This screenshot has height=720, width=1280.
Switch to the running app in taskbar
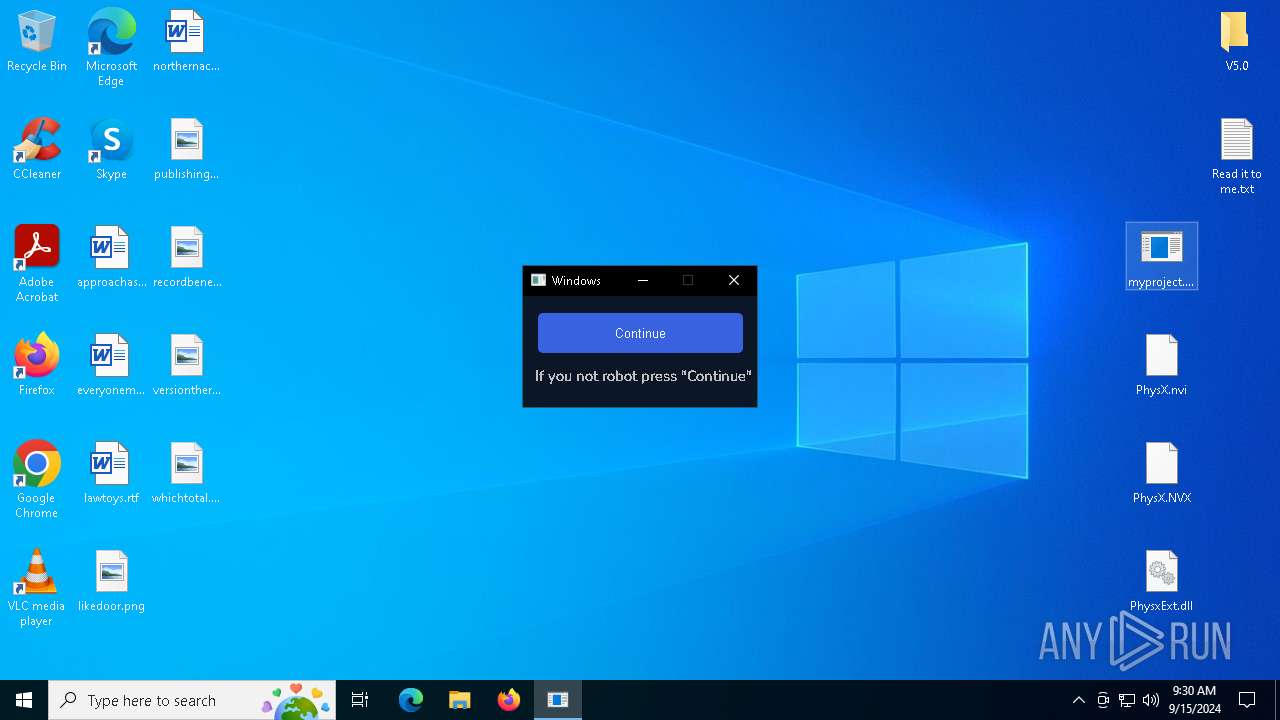coord(558,700)
